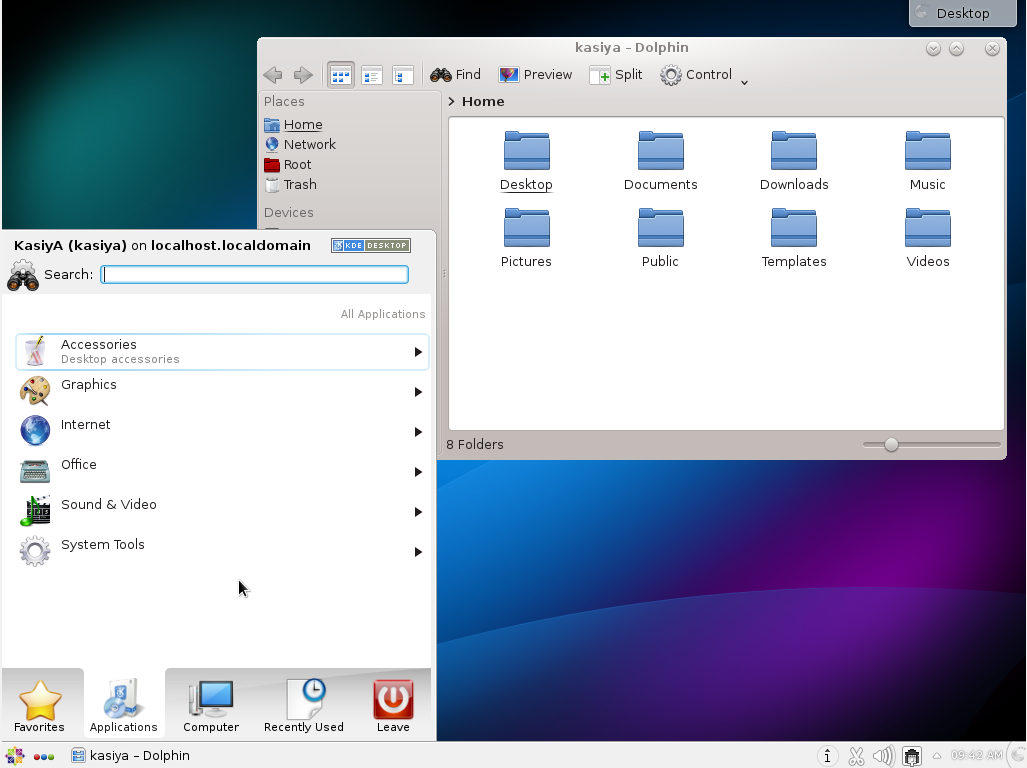Switch to the Favorites tab
Screen dimensions: 1027x768
40,703
